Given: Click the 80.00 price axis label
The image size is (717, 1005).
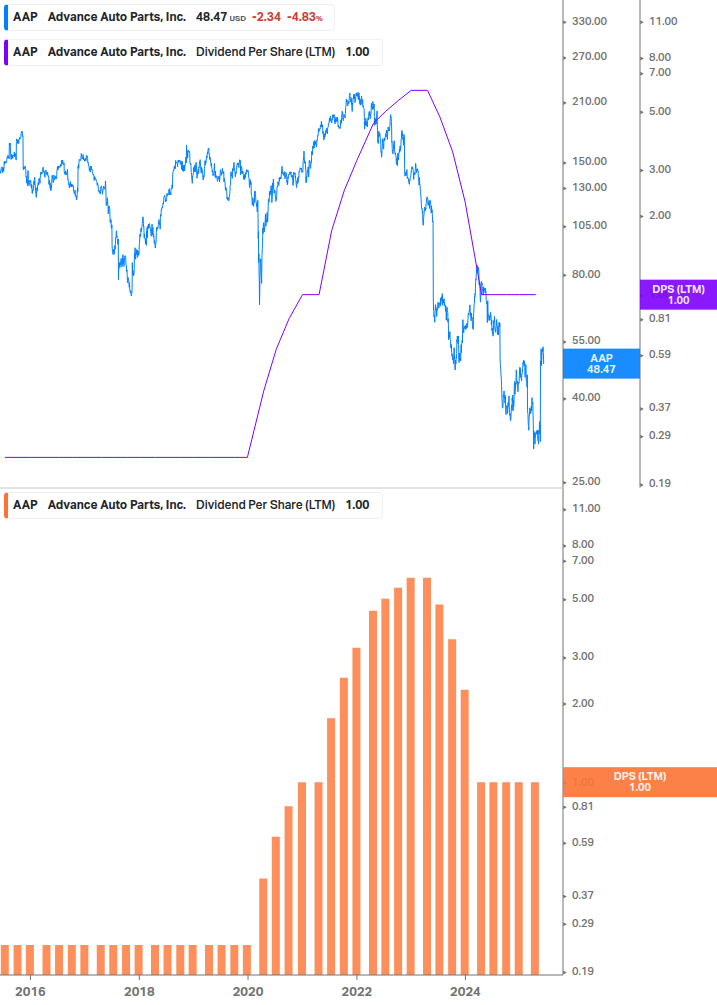Looking at the screenshot, I should click(586, 274).
